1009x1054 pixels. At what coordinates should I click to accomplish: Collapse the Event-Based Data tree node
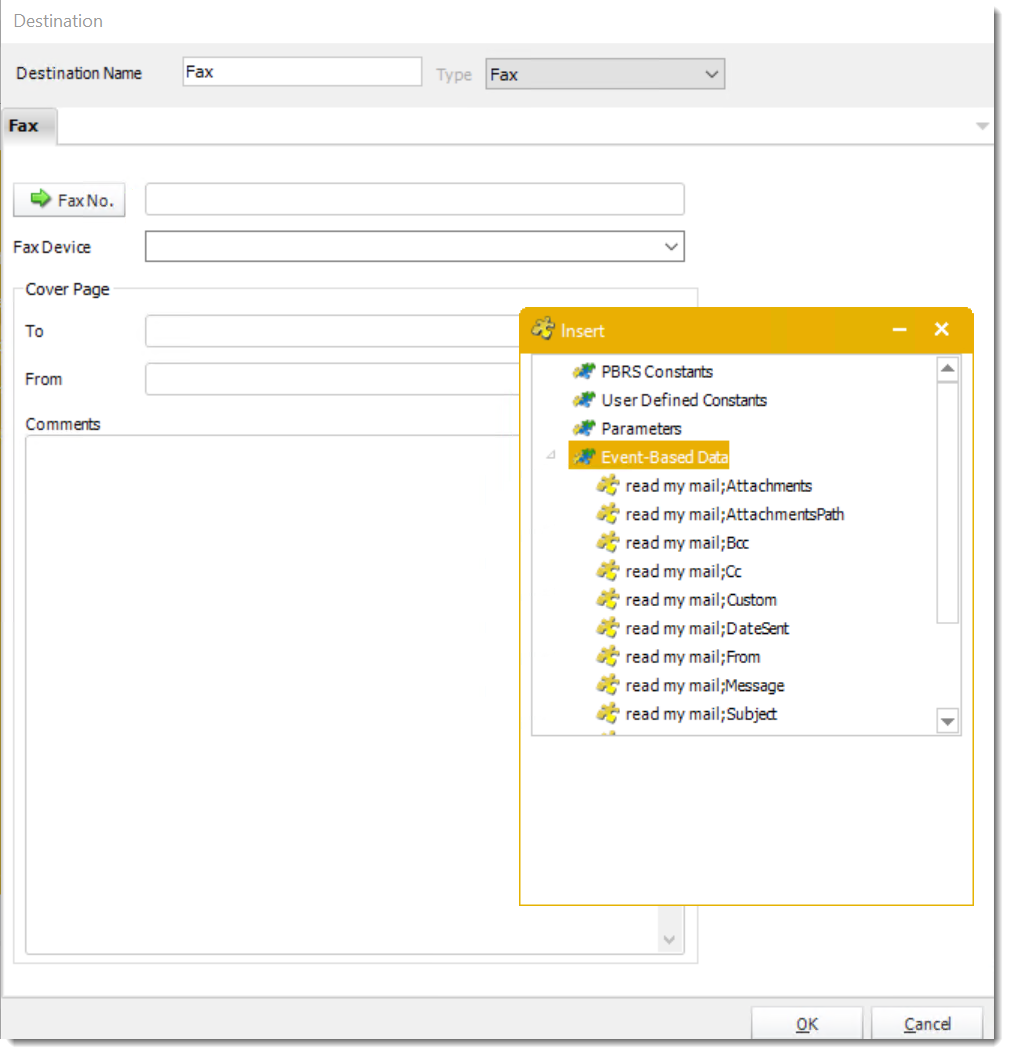[x=550, y=456]
